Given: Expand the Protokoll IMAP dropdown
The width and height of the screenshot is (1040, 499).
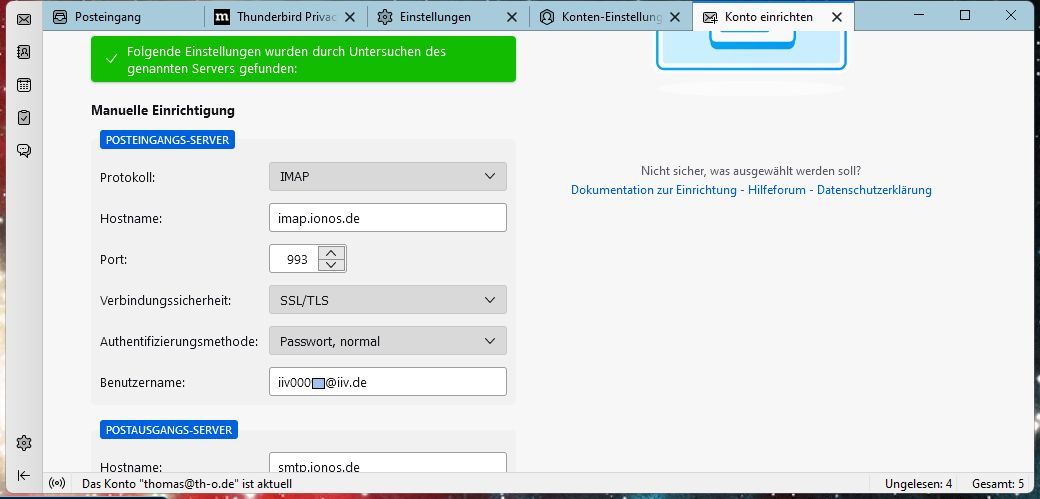Looking at the screenshot, I should click(x=387, y=177).
